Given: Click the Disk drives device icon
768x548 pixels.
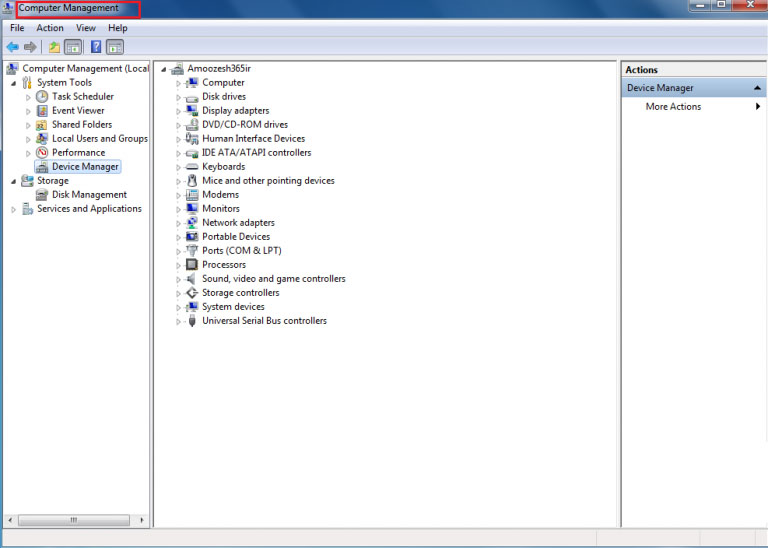Looking at the screenshot, I should (192, 97).
